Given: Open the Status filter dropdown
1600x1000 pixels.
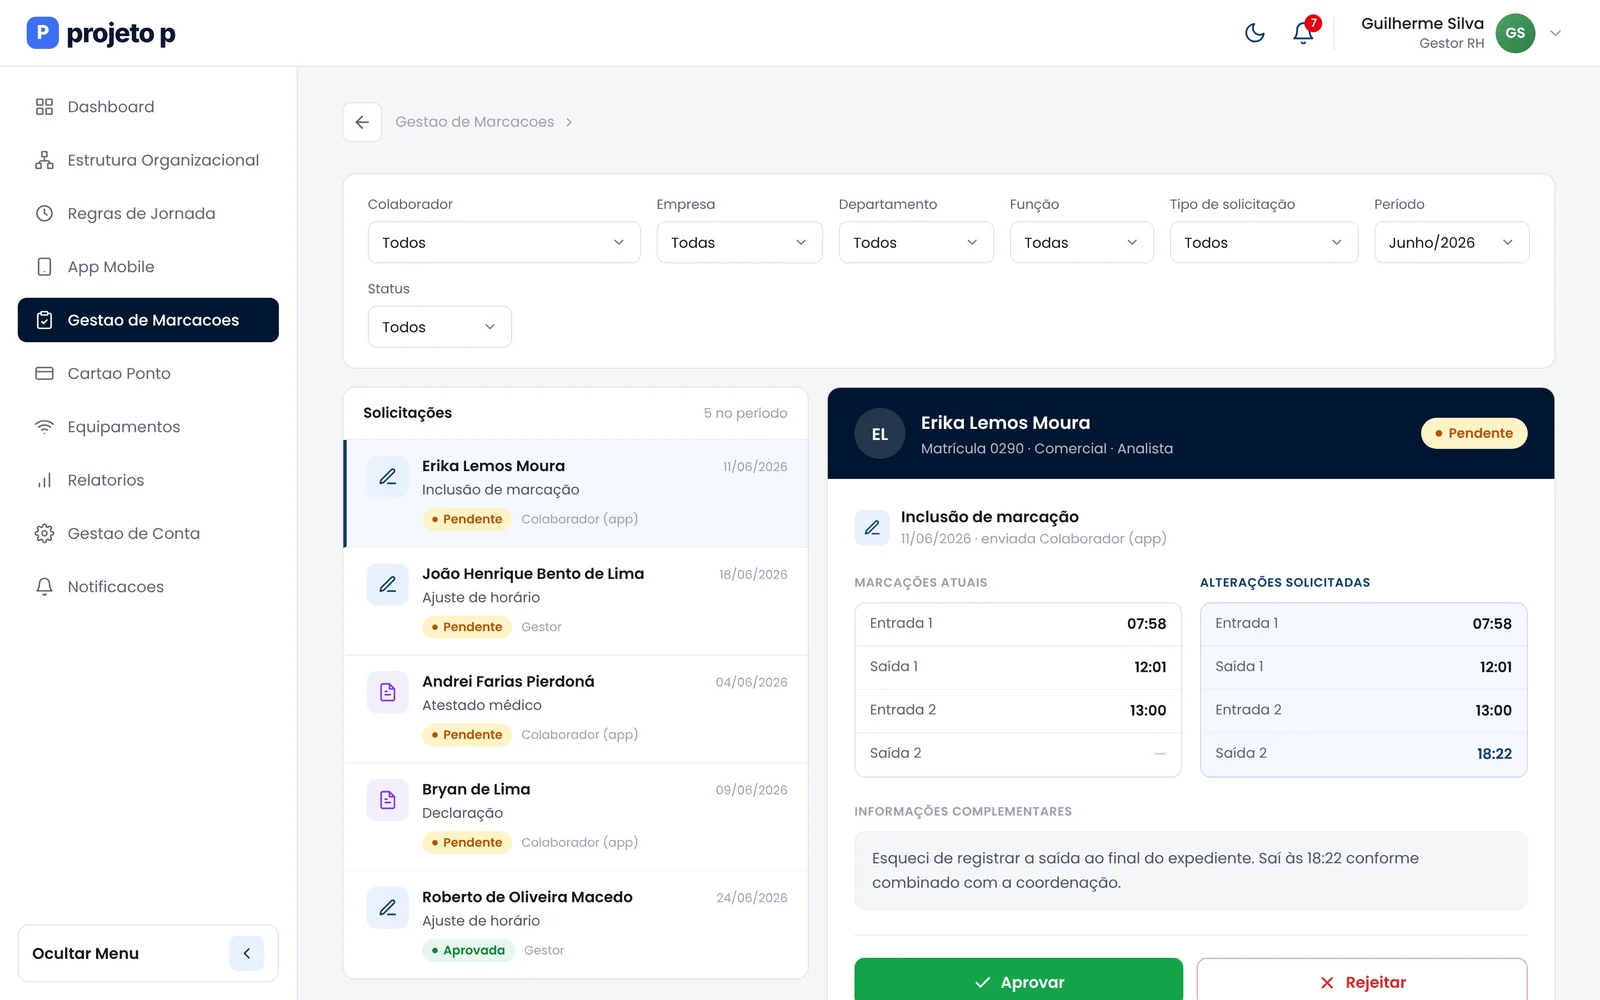Looking at the screenshot, I should tap(439, 327).
